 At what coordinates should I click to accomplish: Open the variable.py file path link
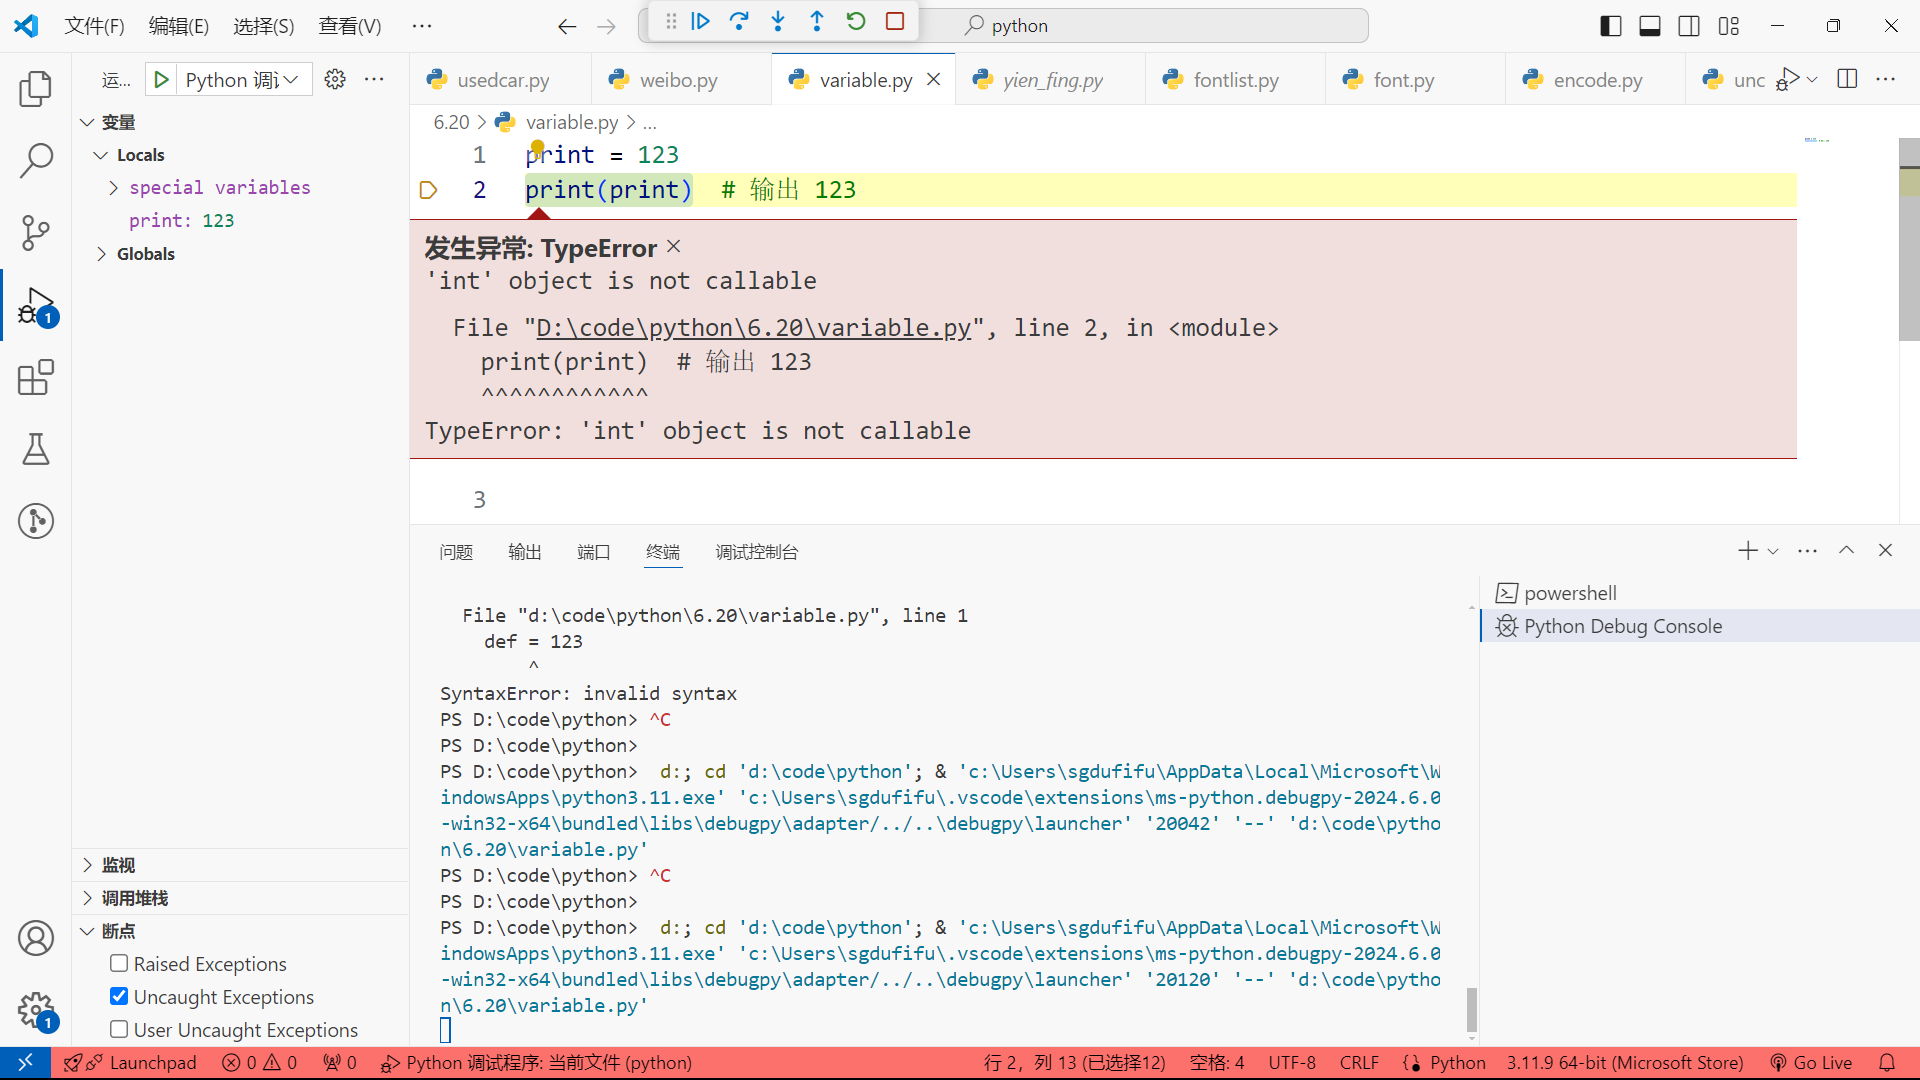[753, 328]
